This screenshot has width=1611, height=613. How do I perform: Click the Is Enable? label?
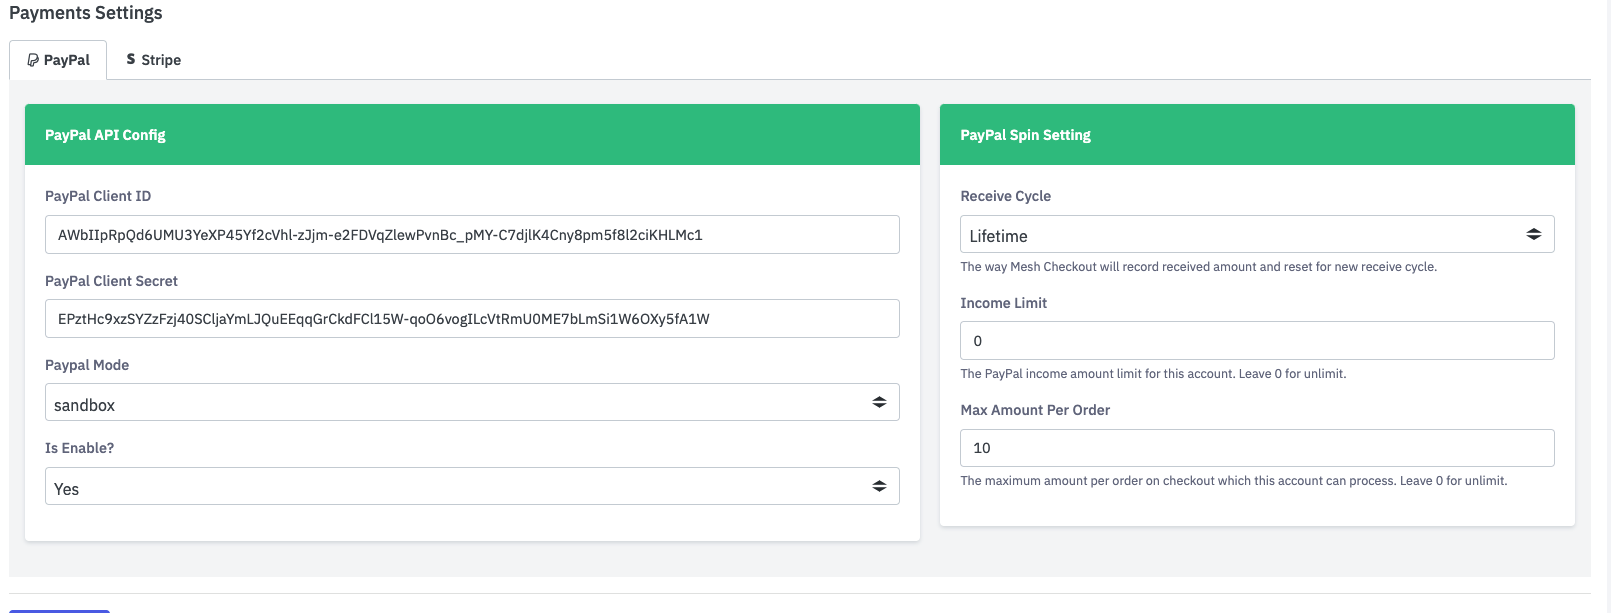click(79, 448)
